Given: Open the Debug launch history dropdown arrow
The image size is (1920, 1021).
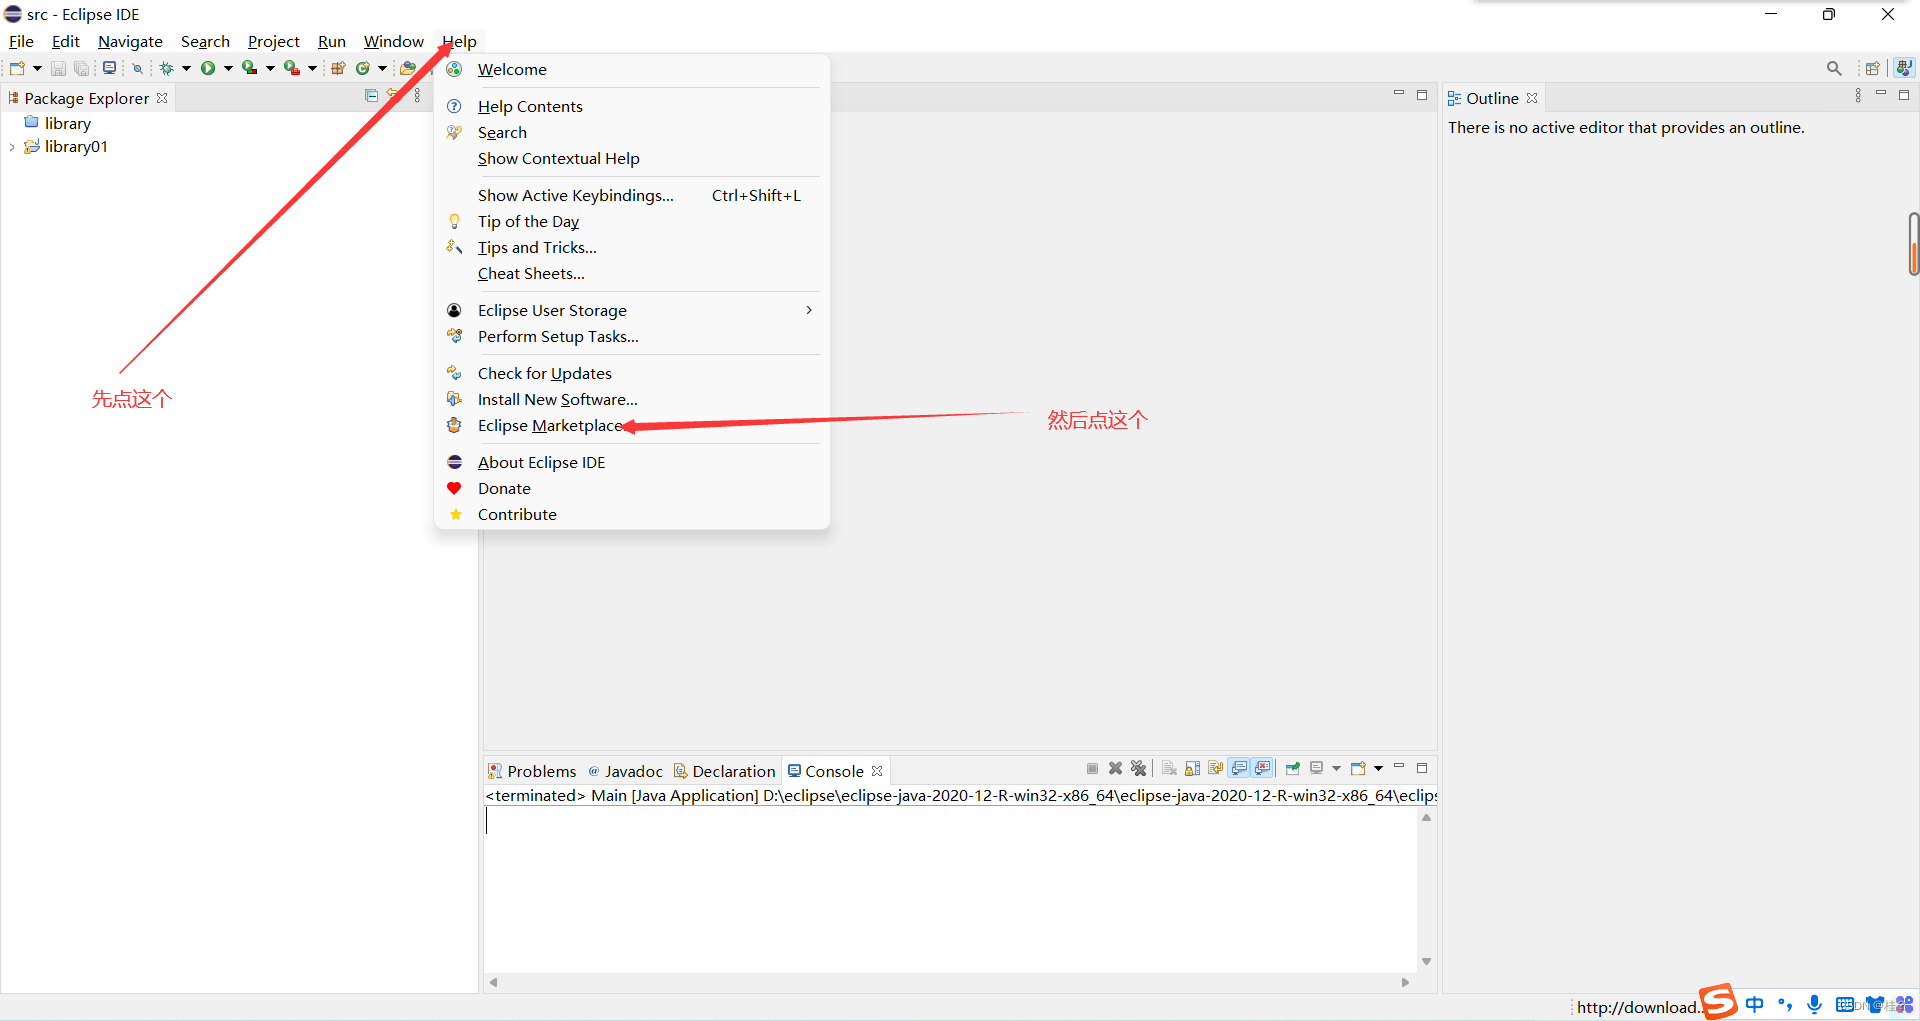Looking at the screenshot, I should click(x=186, y=68).
